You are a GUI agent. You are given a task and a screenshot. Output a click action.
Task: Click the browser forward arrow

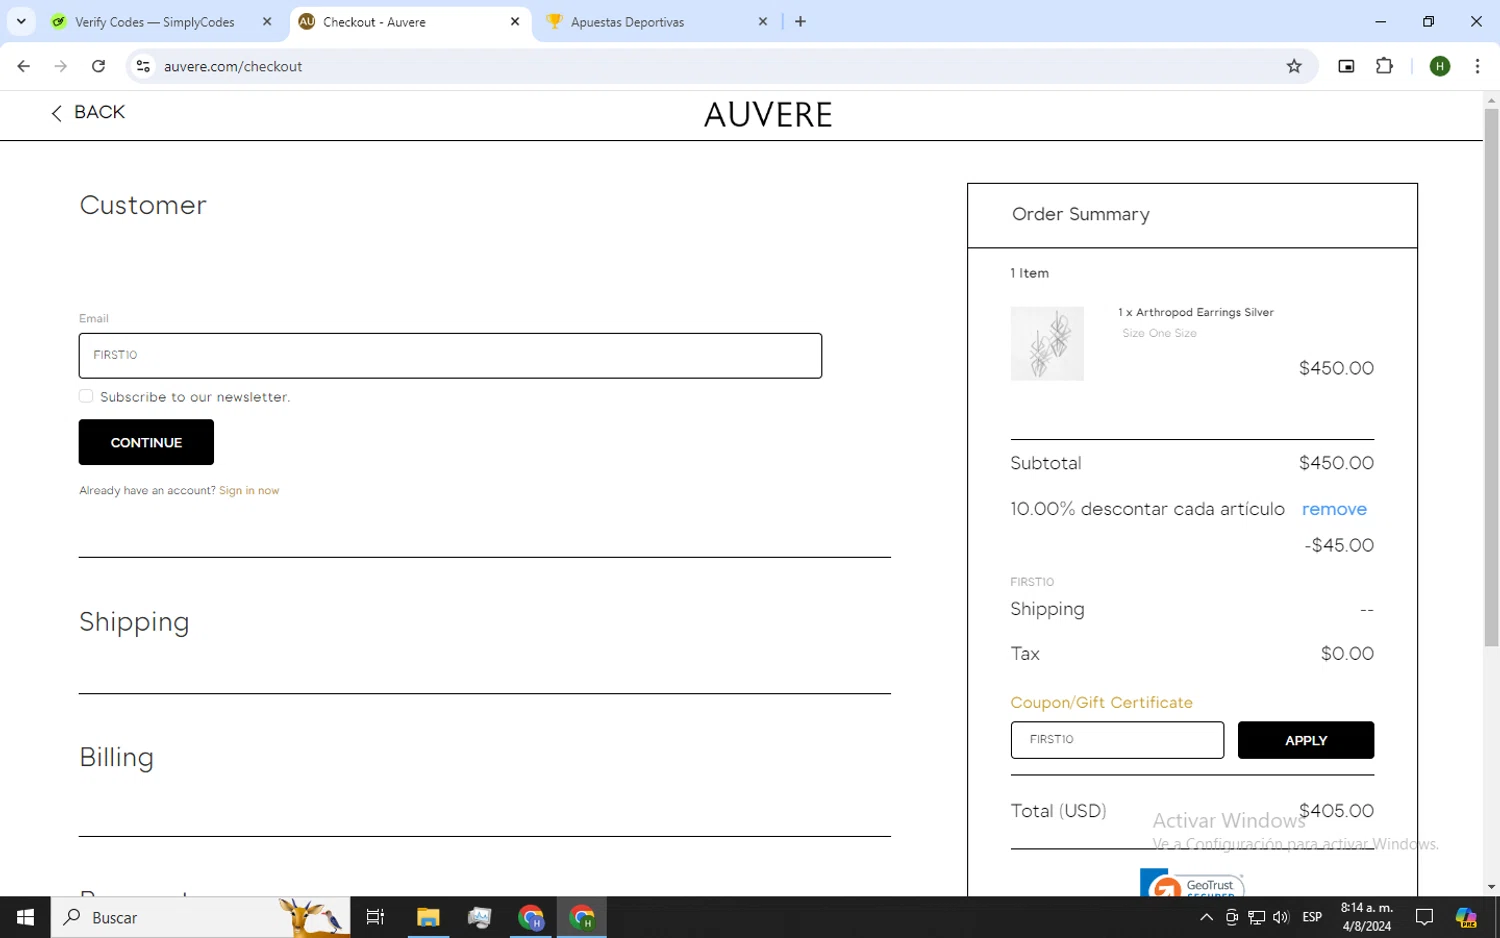61,66
